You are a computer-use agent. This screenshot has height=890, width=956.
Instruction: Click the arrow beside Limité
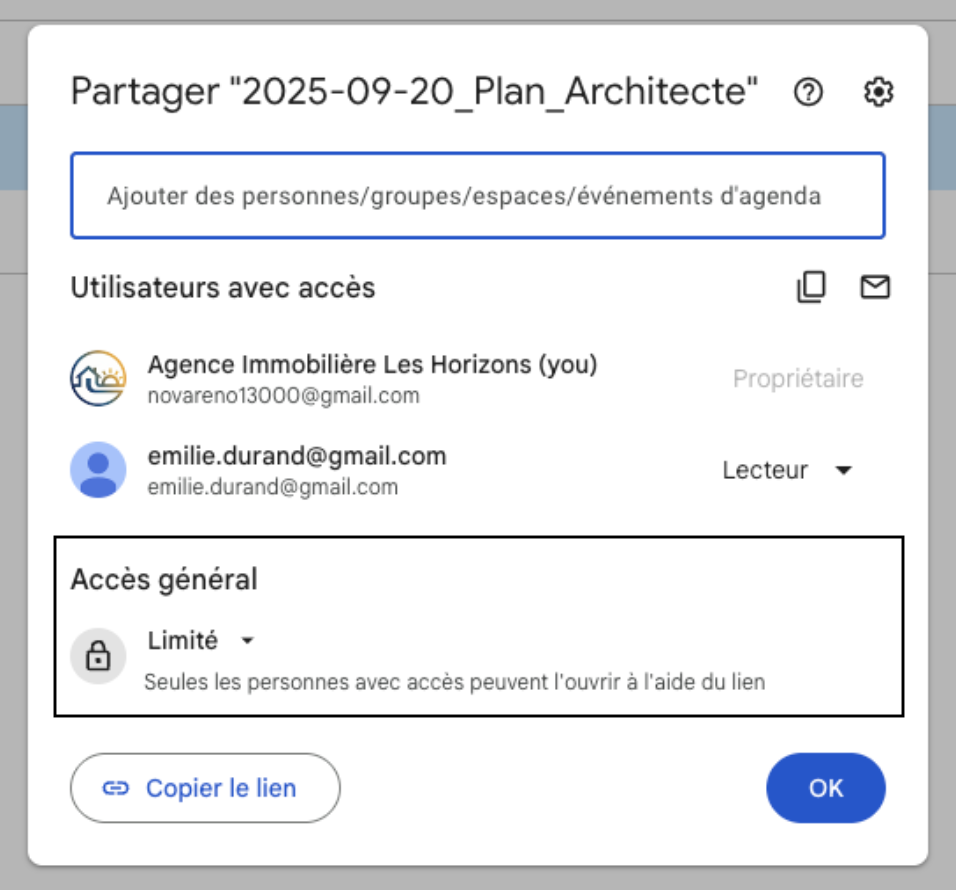coord(248,641)
